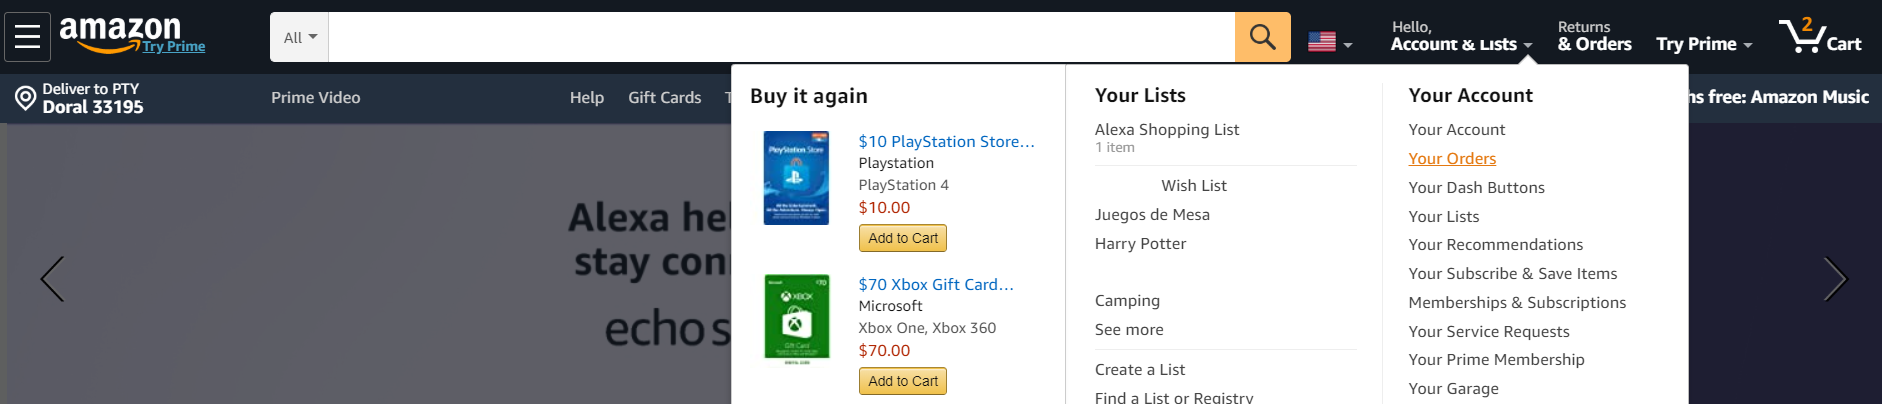Expand the Try Prime dropdown

(x=1704, y=44)
